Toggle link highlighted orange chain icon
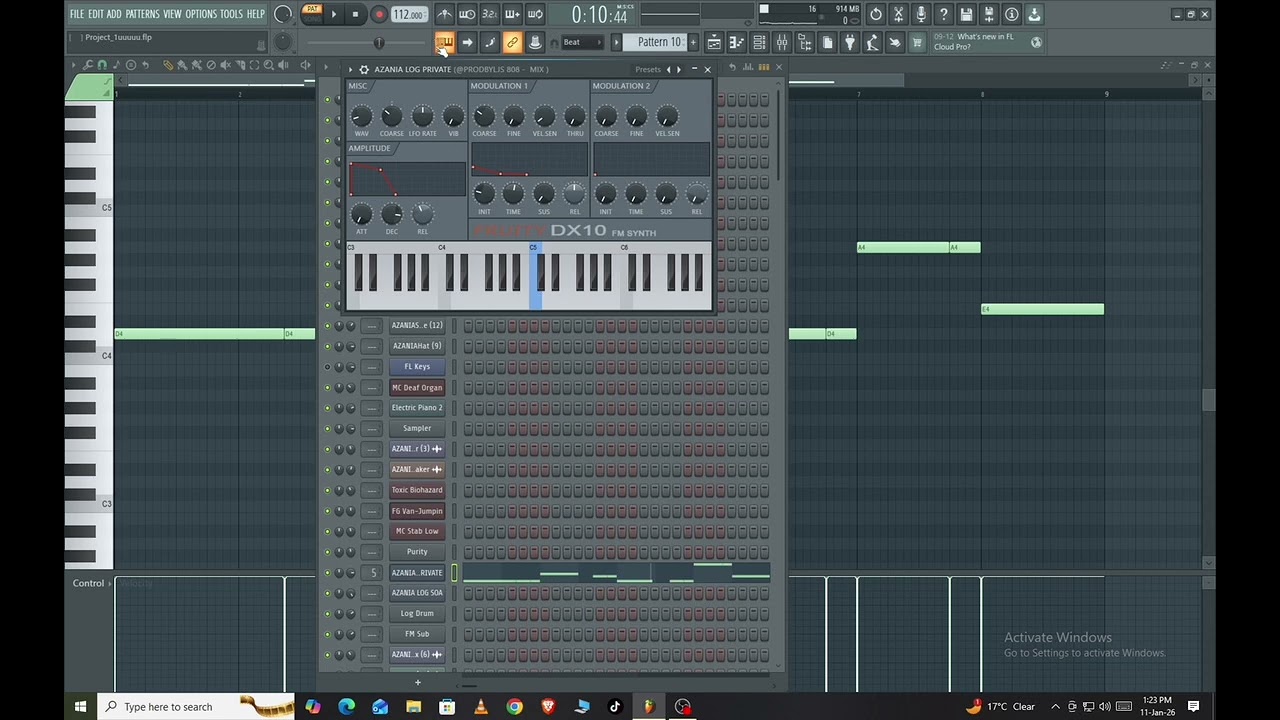Image resolution: width=1280 pixels, height=720 pixels. click(512, 42)
